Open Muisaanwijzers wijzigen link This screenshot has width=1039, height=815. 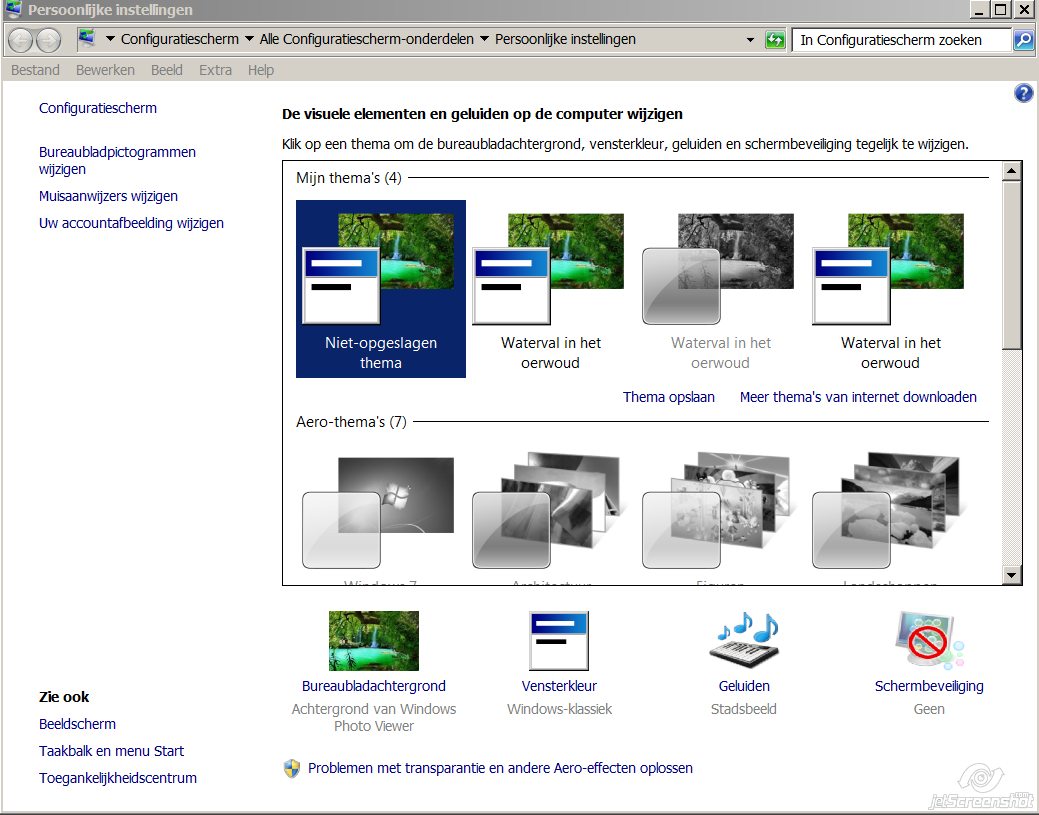click(x=108, y=196)
